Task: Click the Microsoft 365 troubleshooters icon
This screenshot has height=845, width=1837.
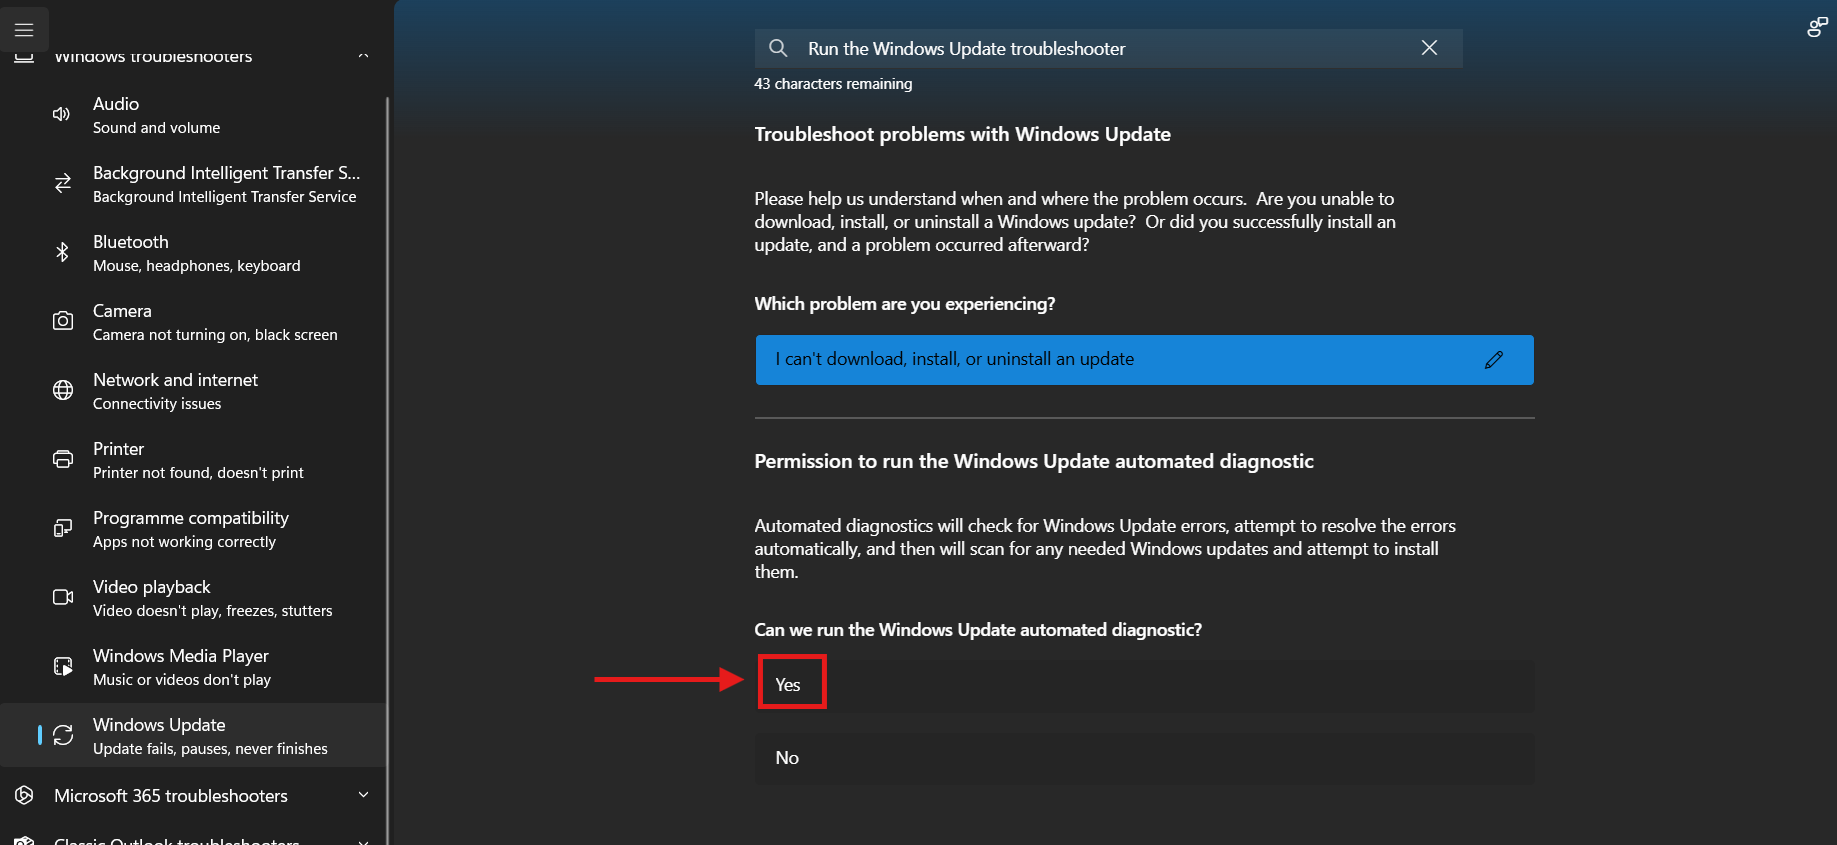Action: (x=24, y=796)
